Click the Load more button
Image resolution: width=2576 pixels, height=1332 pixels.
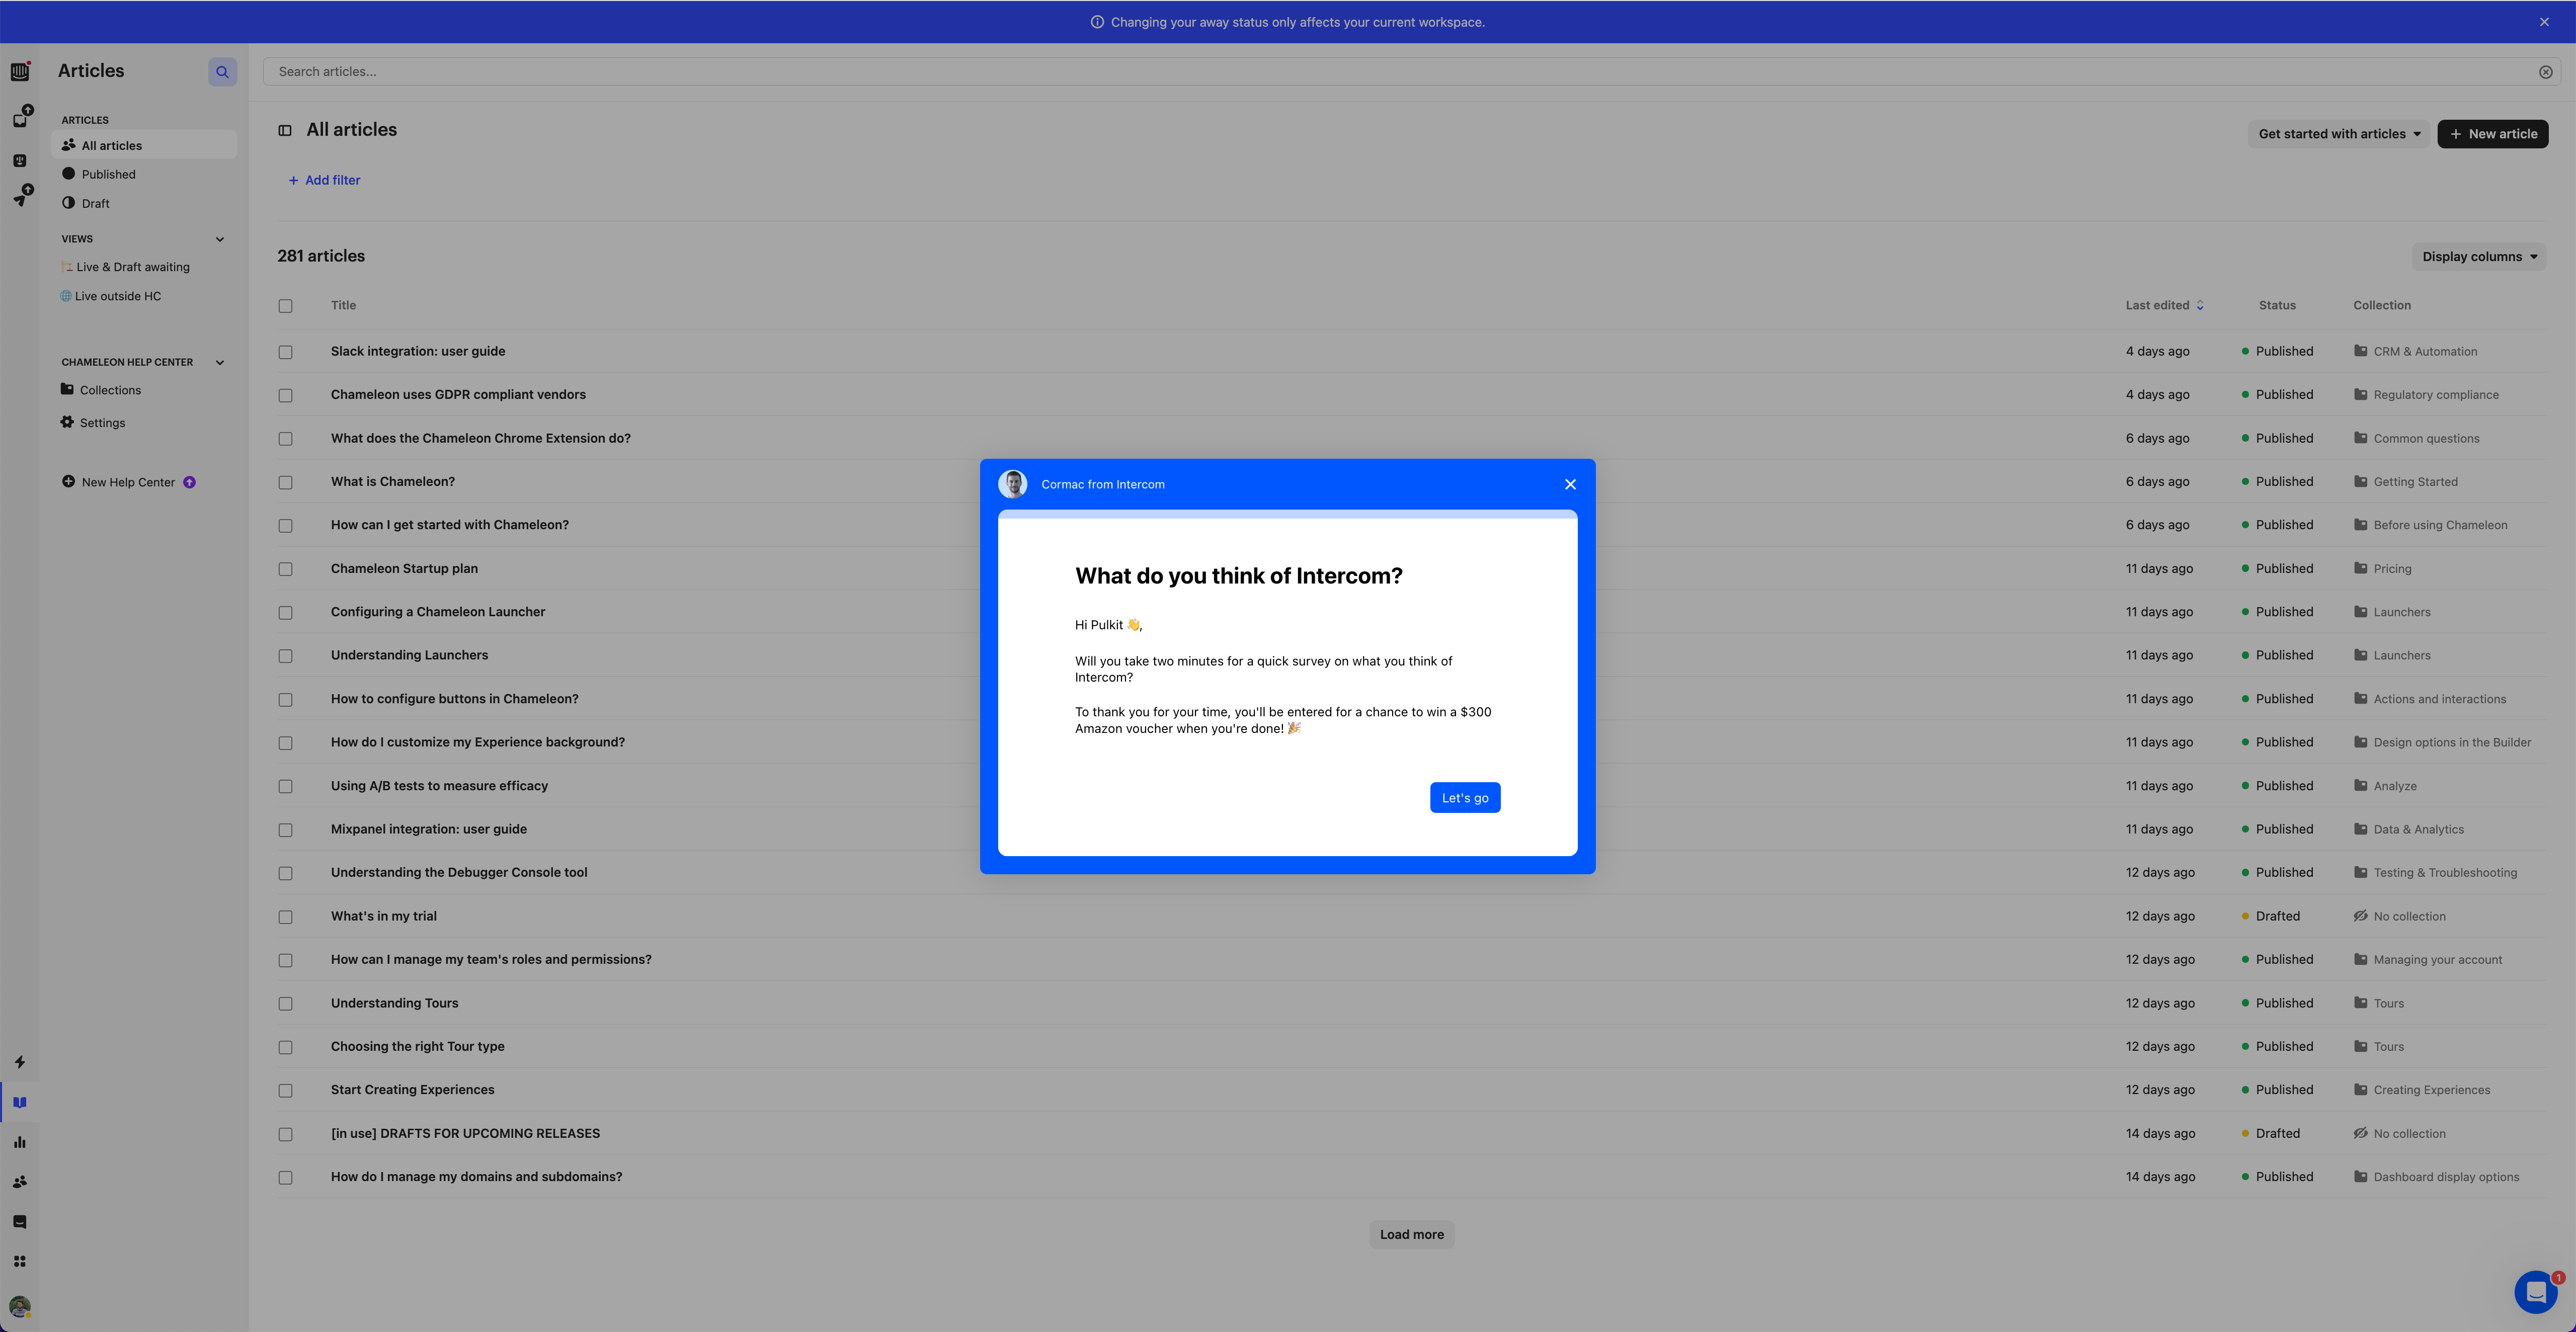tap(1411, 1234)
